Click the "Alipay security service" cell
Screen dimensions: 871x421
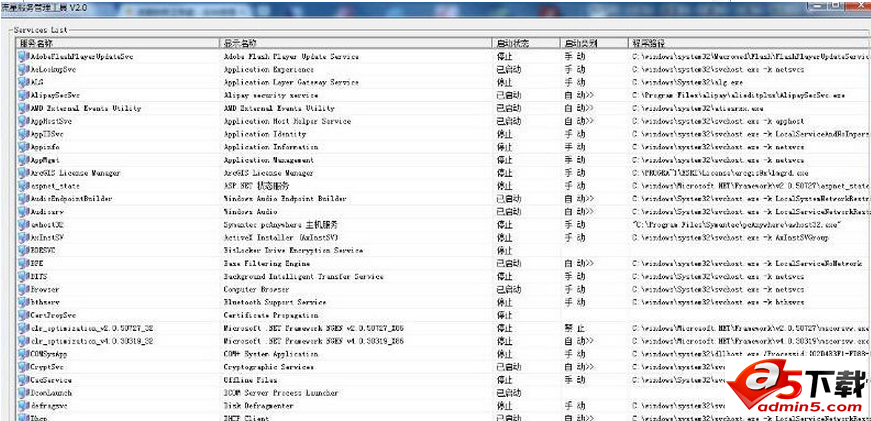(271, 96)
